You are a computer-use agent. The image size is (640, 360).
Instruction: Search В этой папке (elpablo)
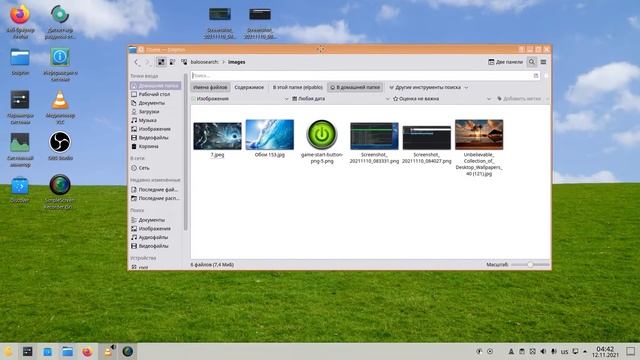pos(298,87)
